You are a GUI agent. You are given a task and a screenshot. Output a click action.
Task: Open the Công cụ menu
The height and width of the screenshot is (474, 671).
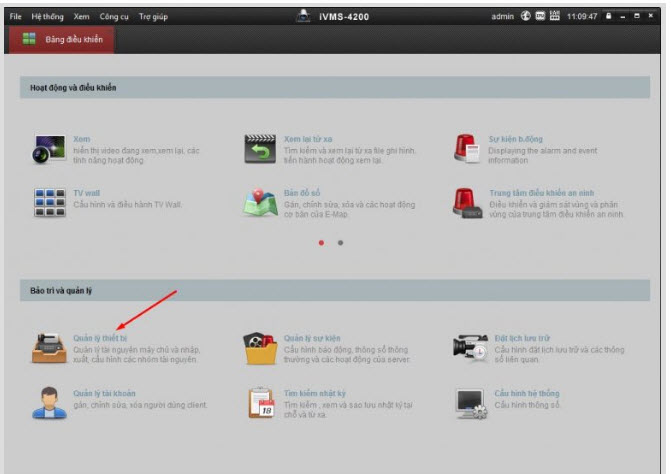coord(113,17)
